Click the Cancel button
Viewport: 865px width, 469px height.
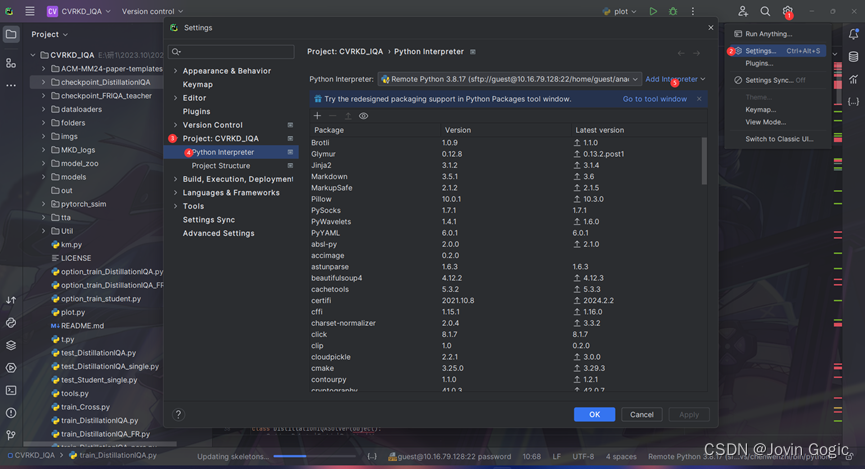pos(642,414)
